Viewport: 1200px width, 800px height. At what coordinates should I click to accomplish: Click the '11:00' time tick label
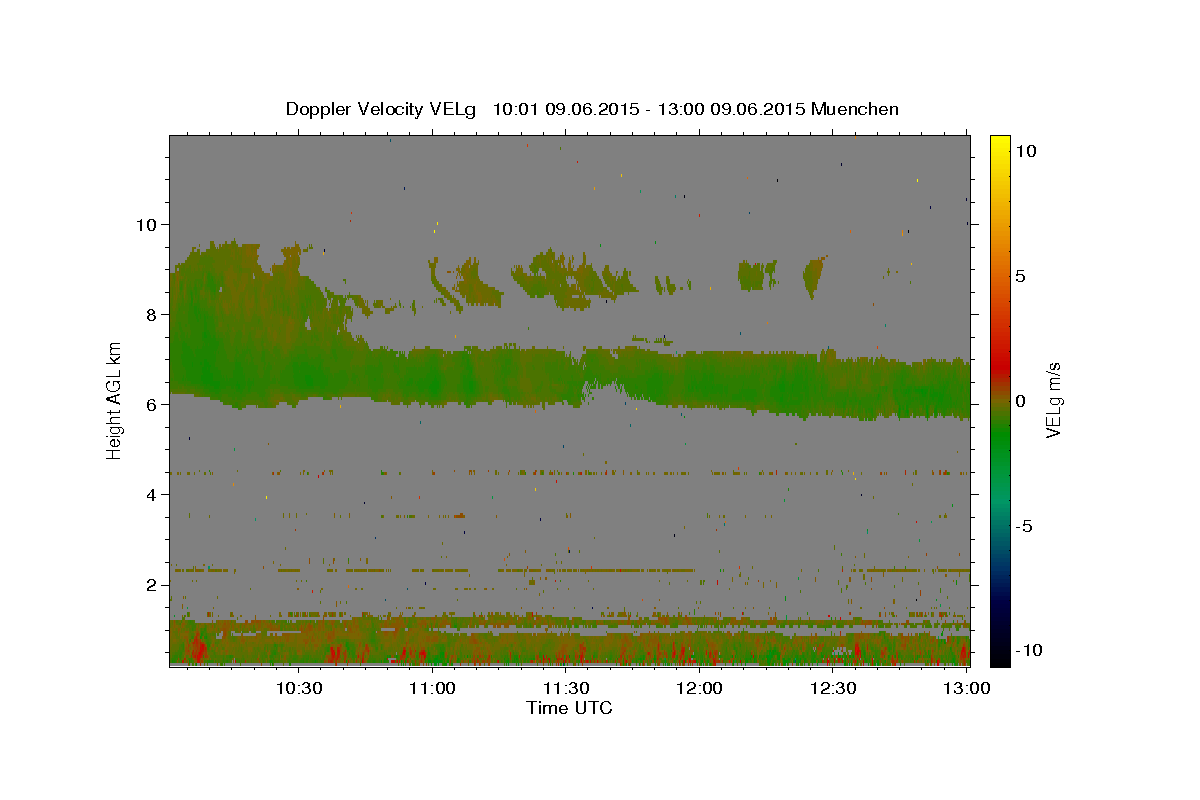432,689
